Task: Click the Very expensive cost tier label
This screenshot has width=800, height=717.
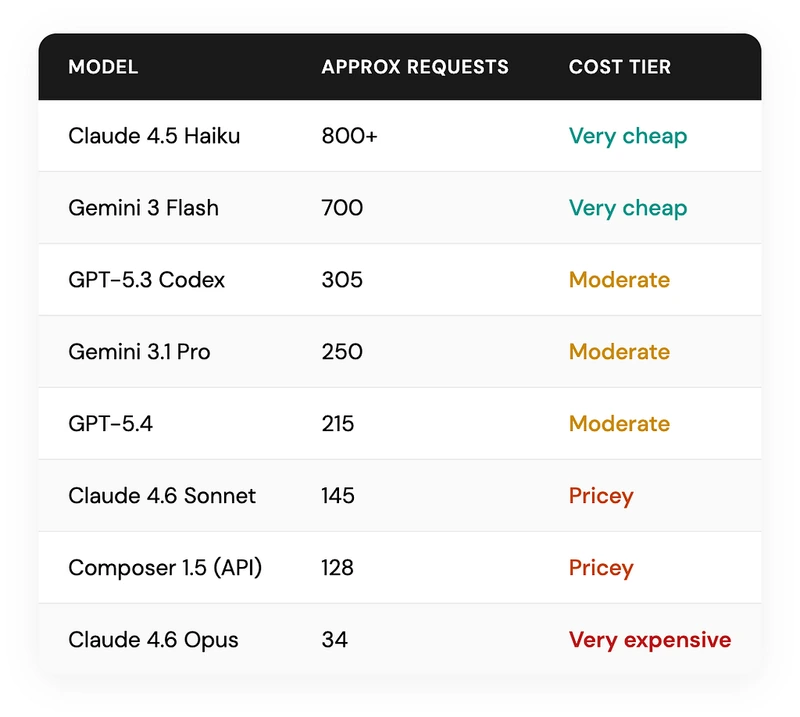Action: click(650, 640)
